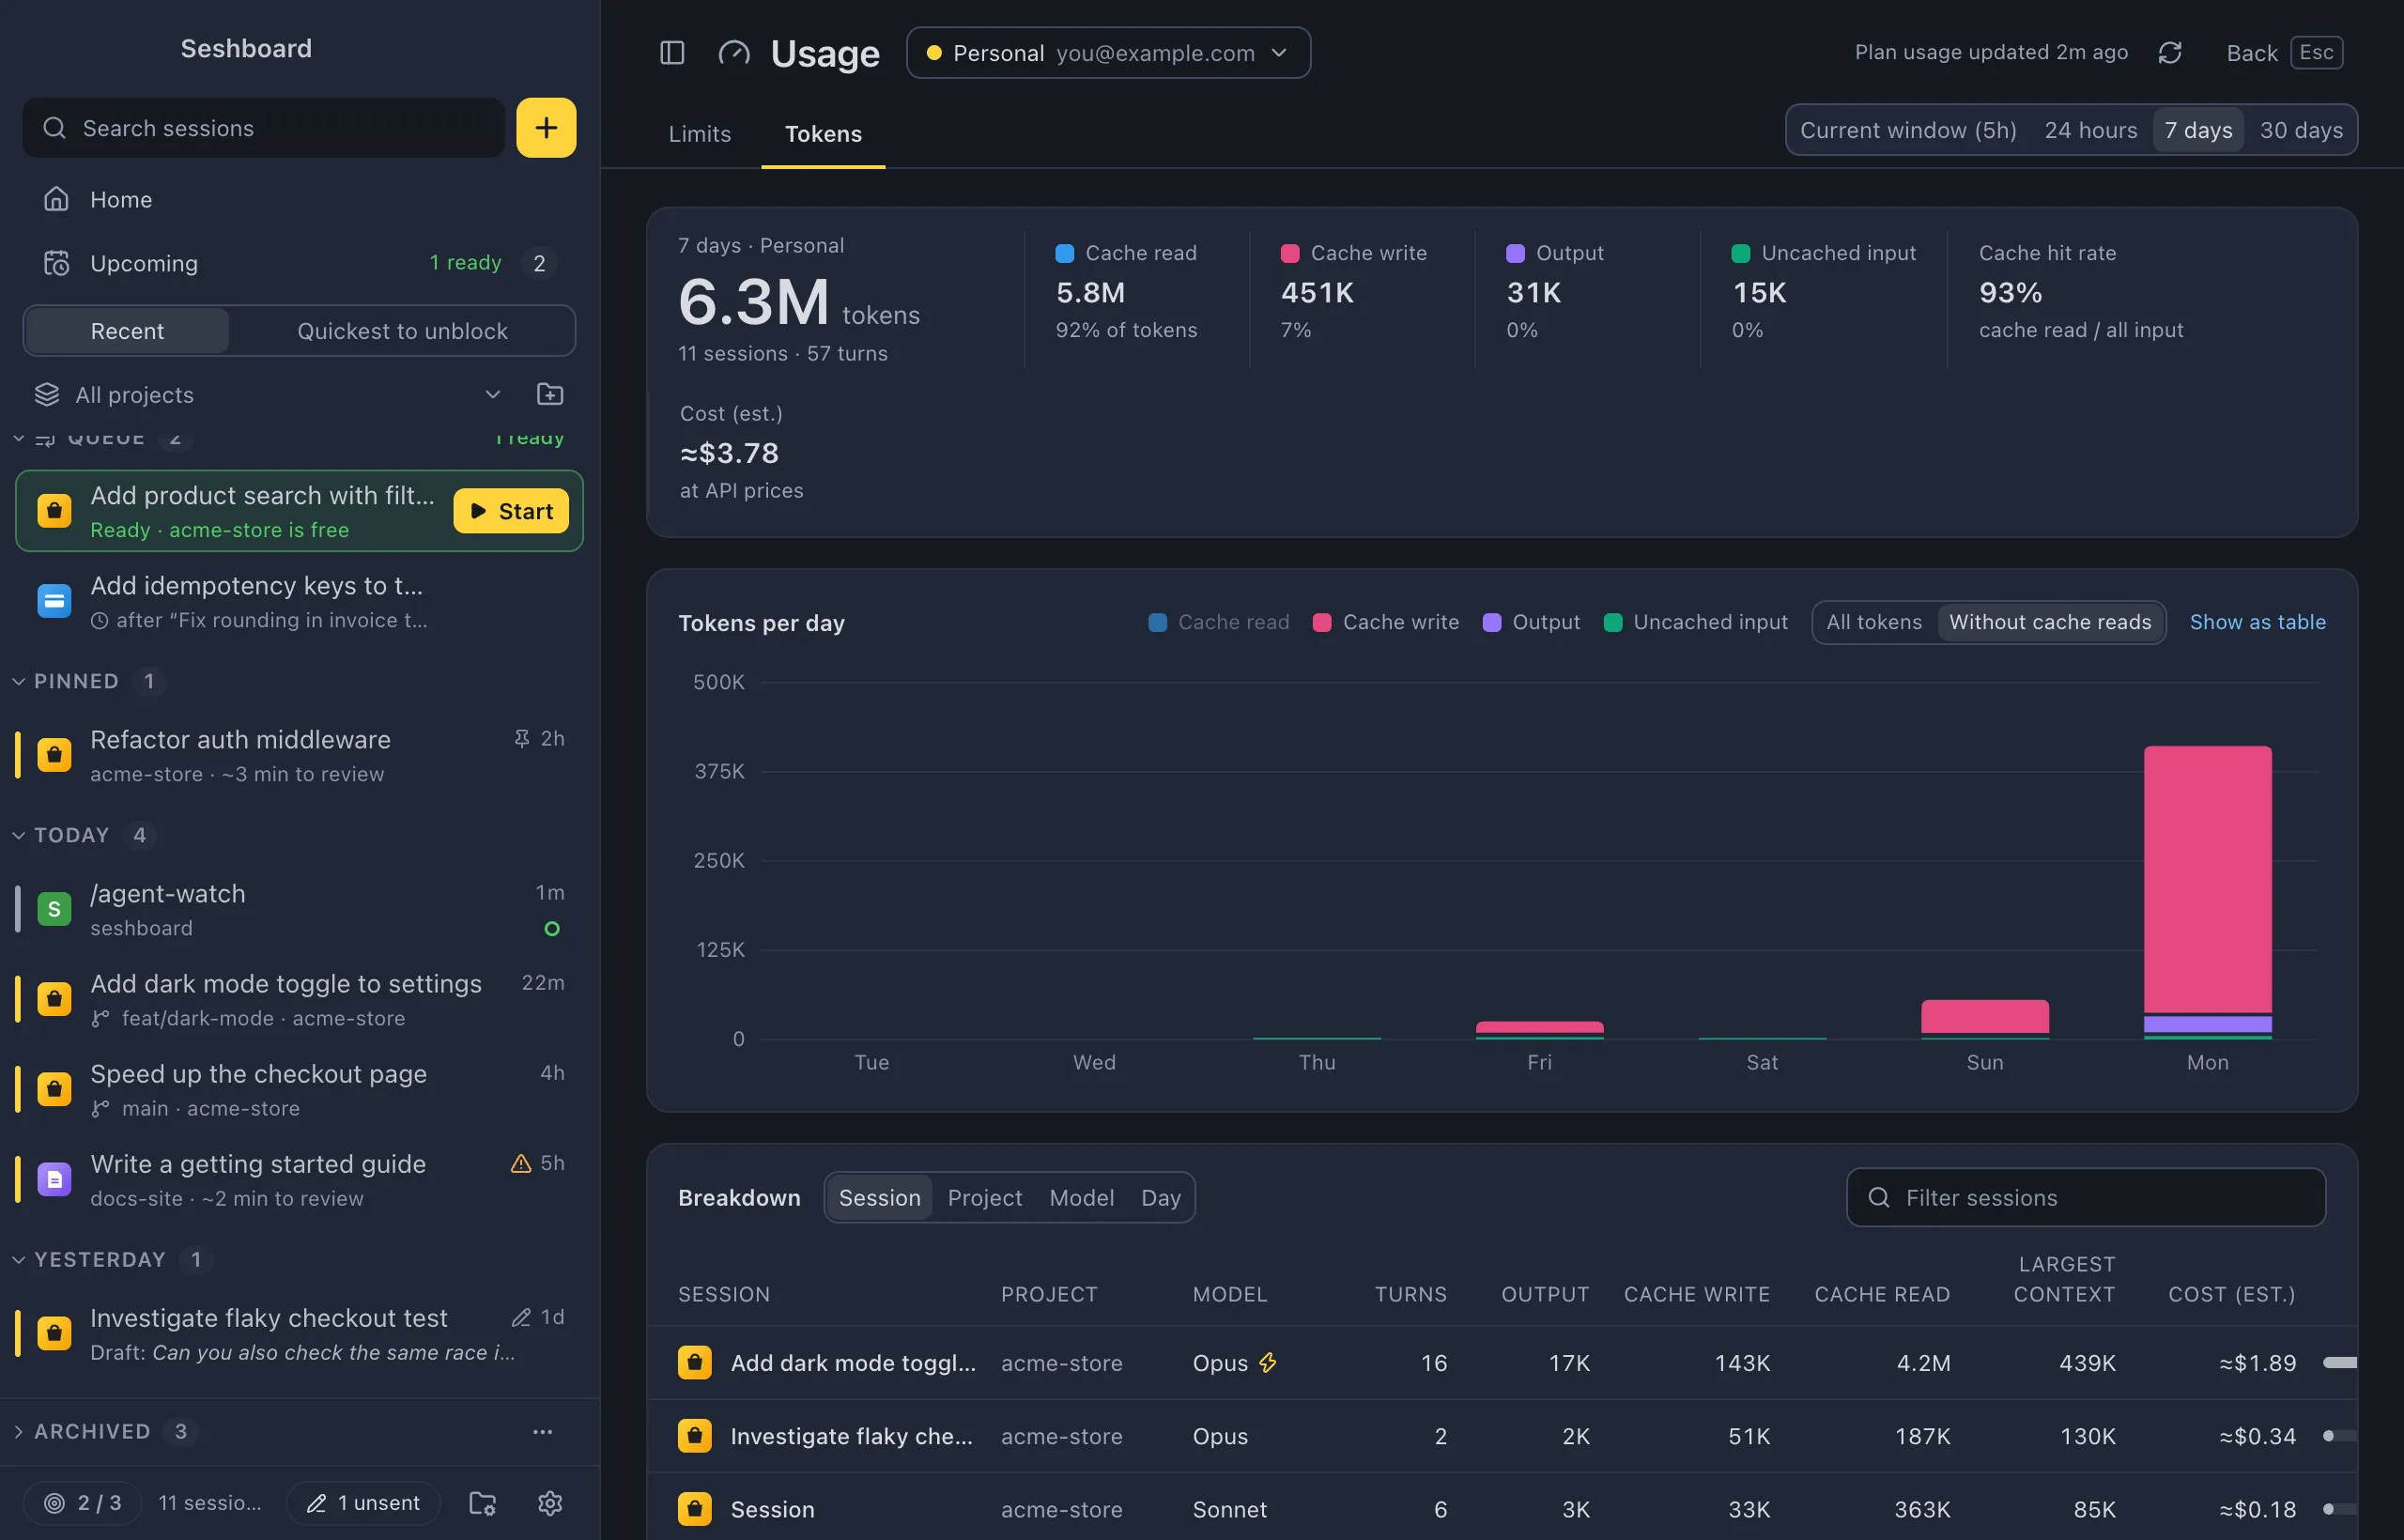Focus the Search sessions field
The height and width of the screenshot is (1540, 2404).
[x=264, y=127]
